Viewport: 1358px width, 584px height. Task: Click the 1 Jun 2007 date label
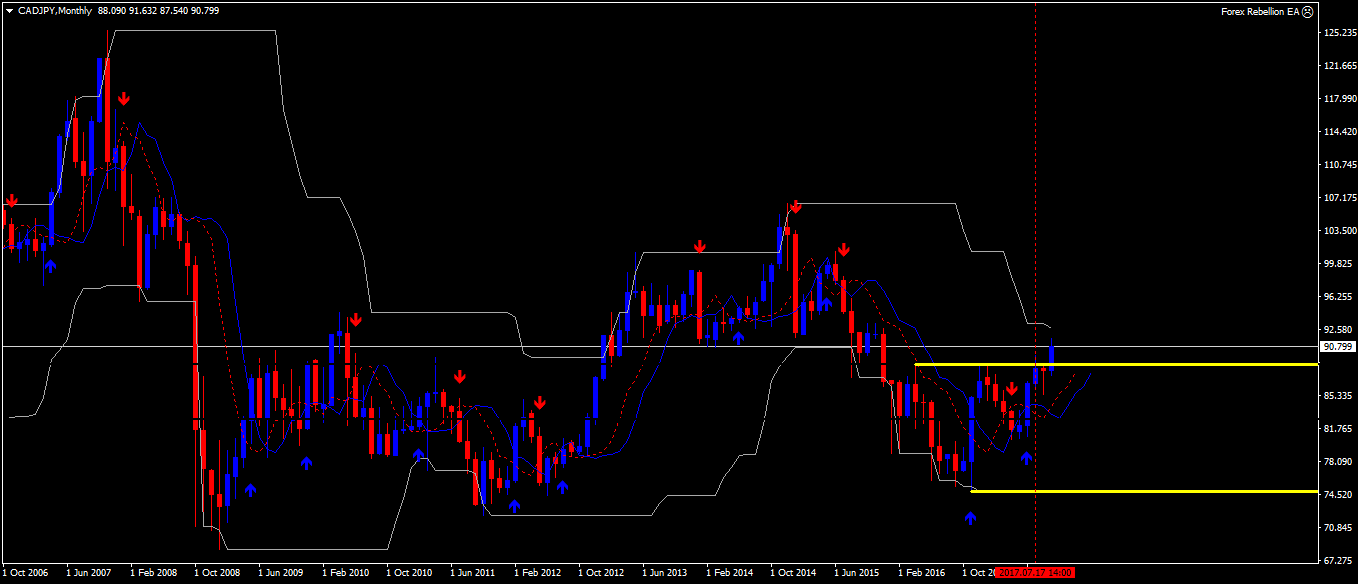(x=89, y=574)
